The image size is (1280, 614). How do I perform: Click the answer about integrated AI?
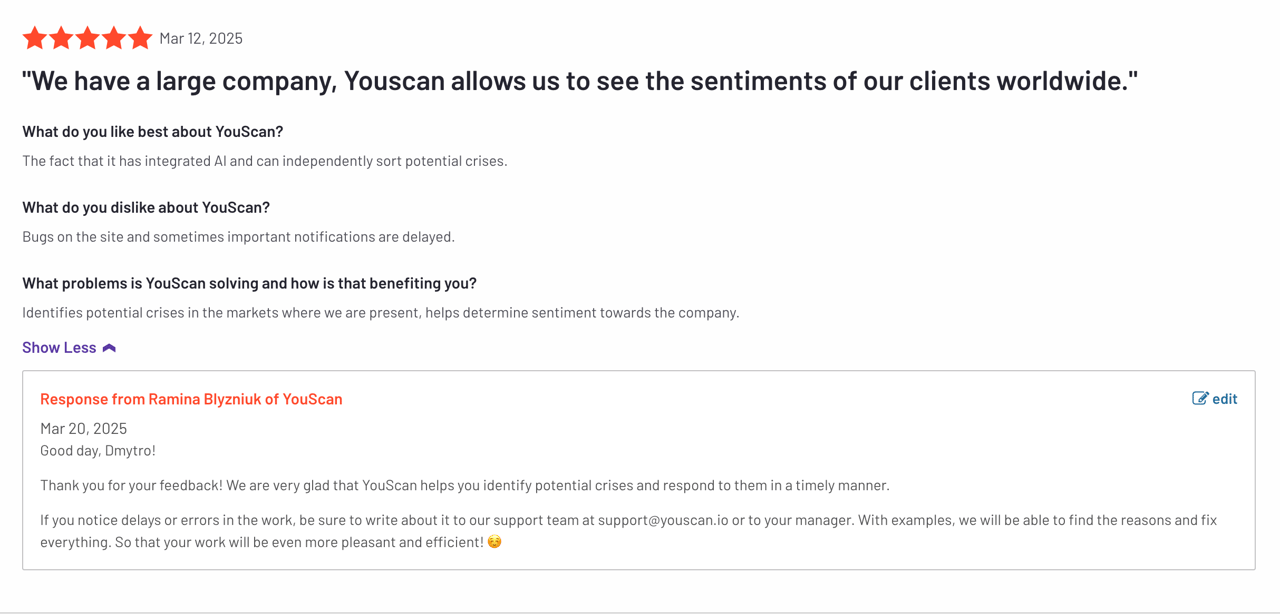pos(264,160)
